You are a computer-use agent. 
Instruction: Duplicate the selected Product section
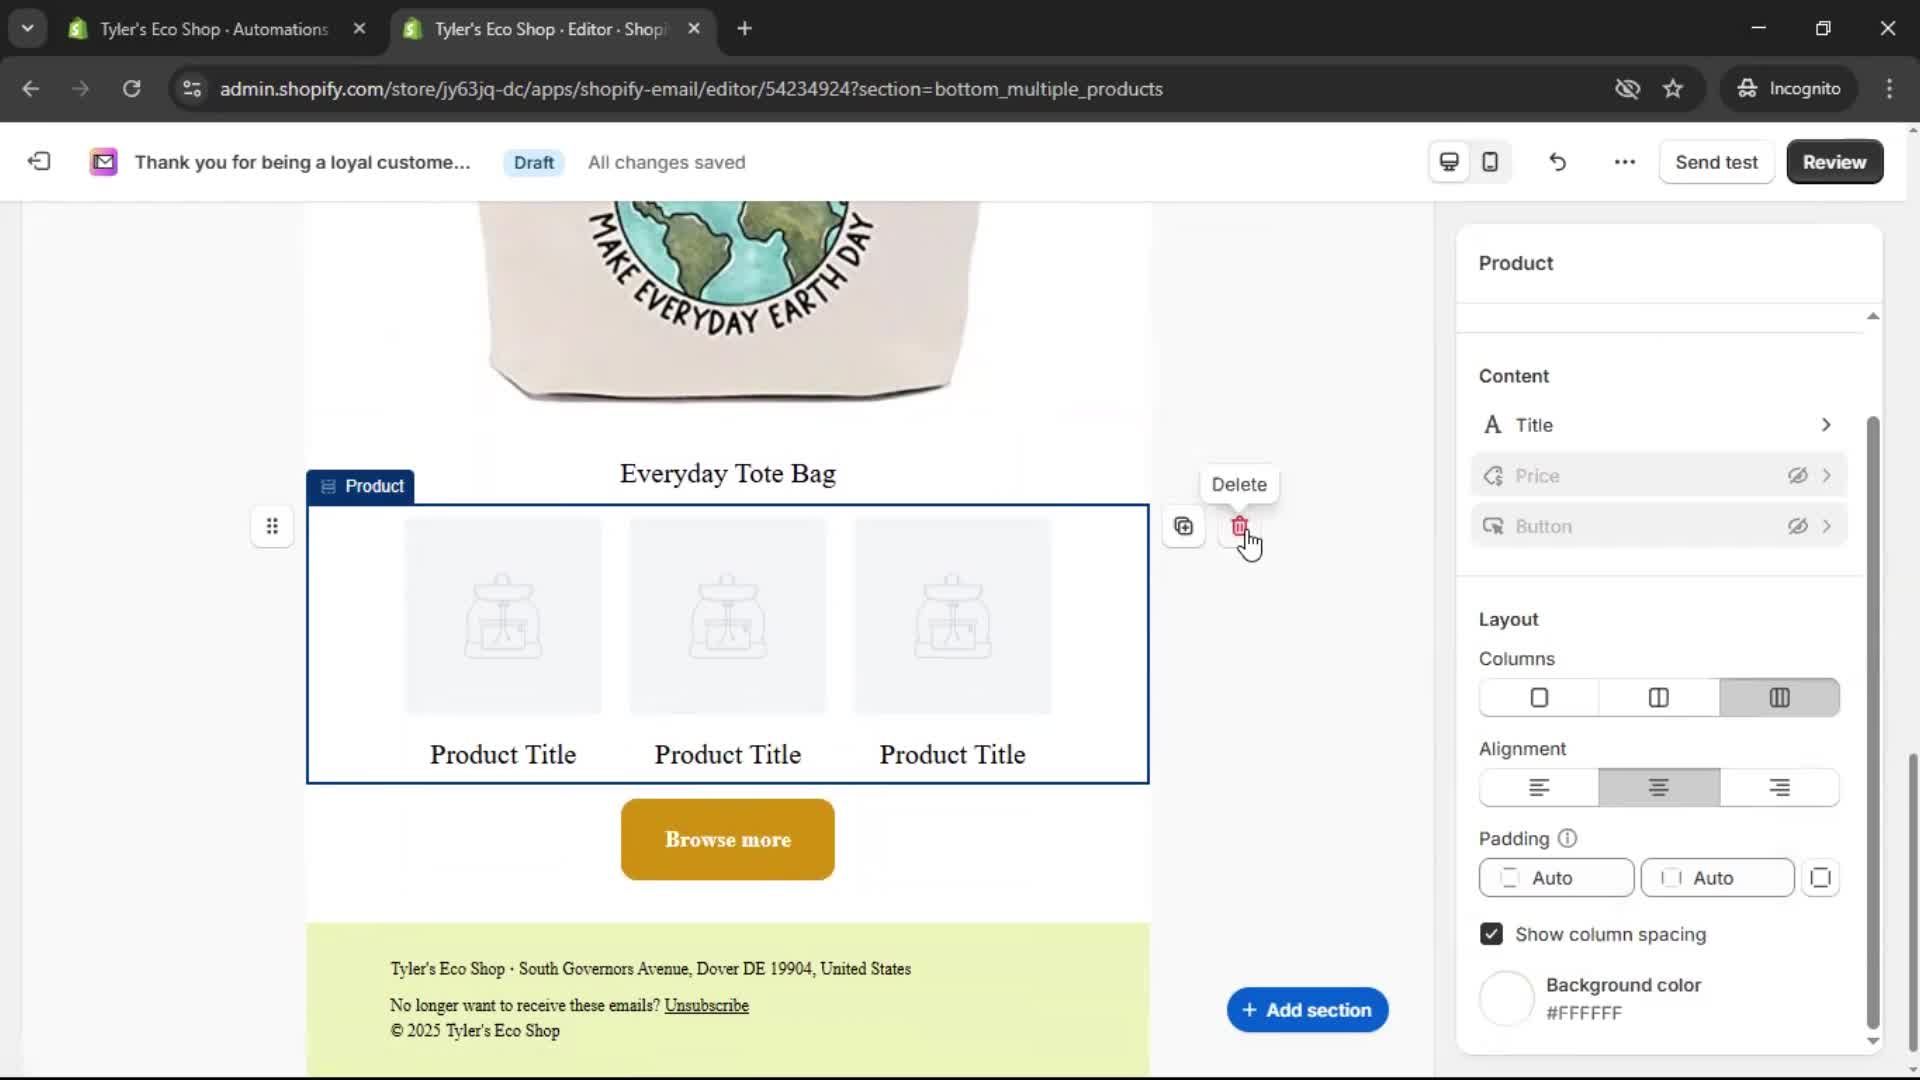(1183, 526)
